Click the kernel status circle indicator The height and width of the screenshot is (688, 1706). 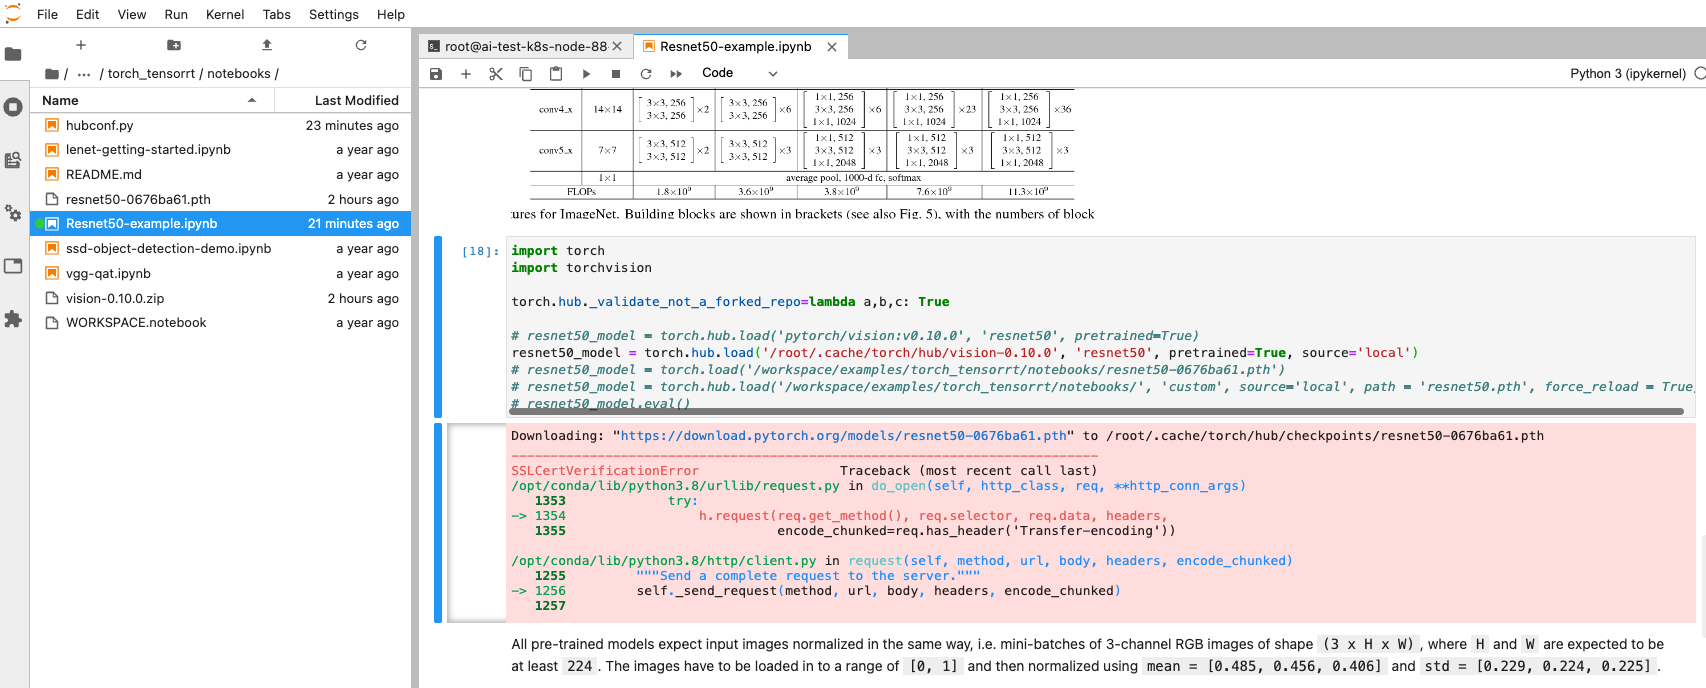[1699, 73]
